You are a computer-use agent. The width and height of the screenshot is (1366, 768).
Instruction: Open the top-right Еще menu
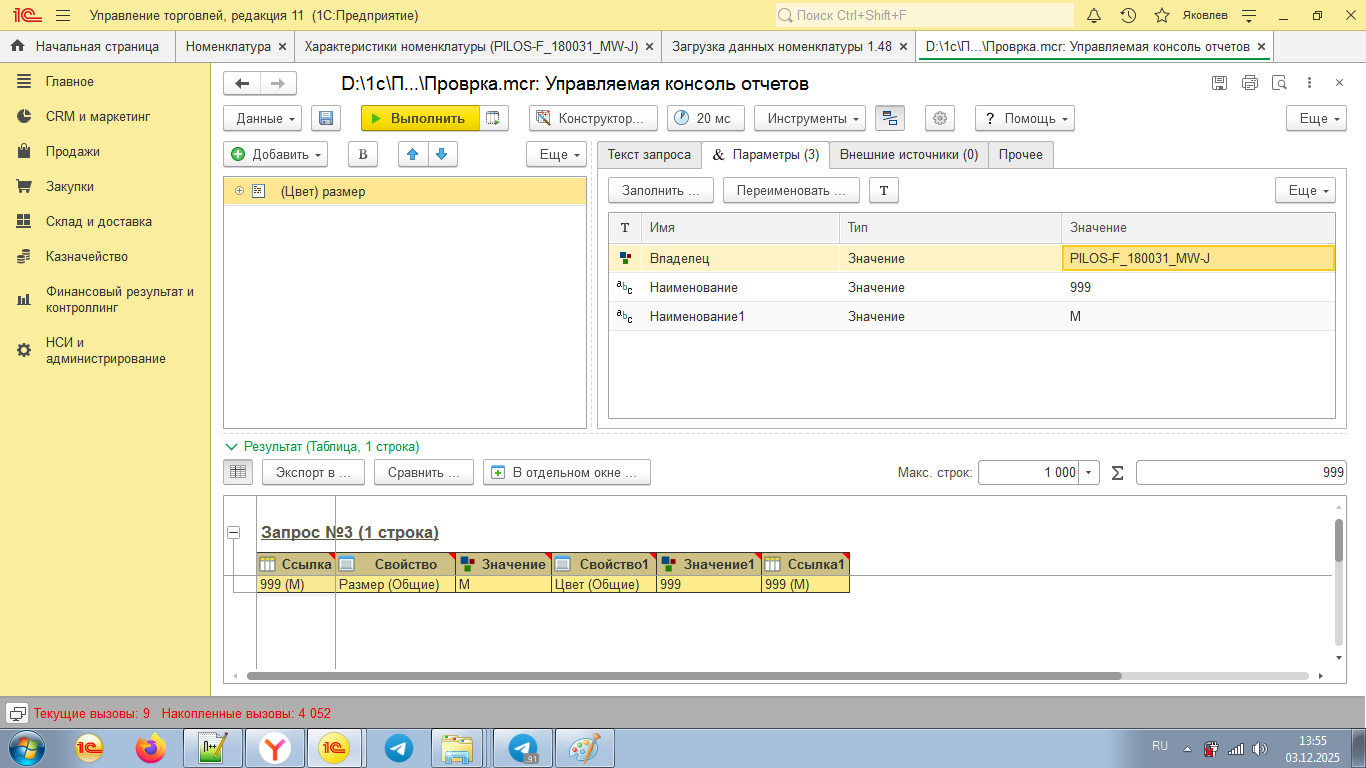pyautogui.click(x=1316, y=118)
